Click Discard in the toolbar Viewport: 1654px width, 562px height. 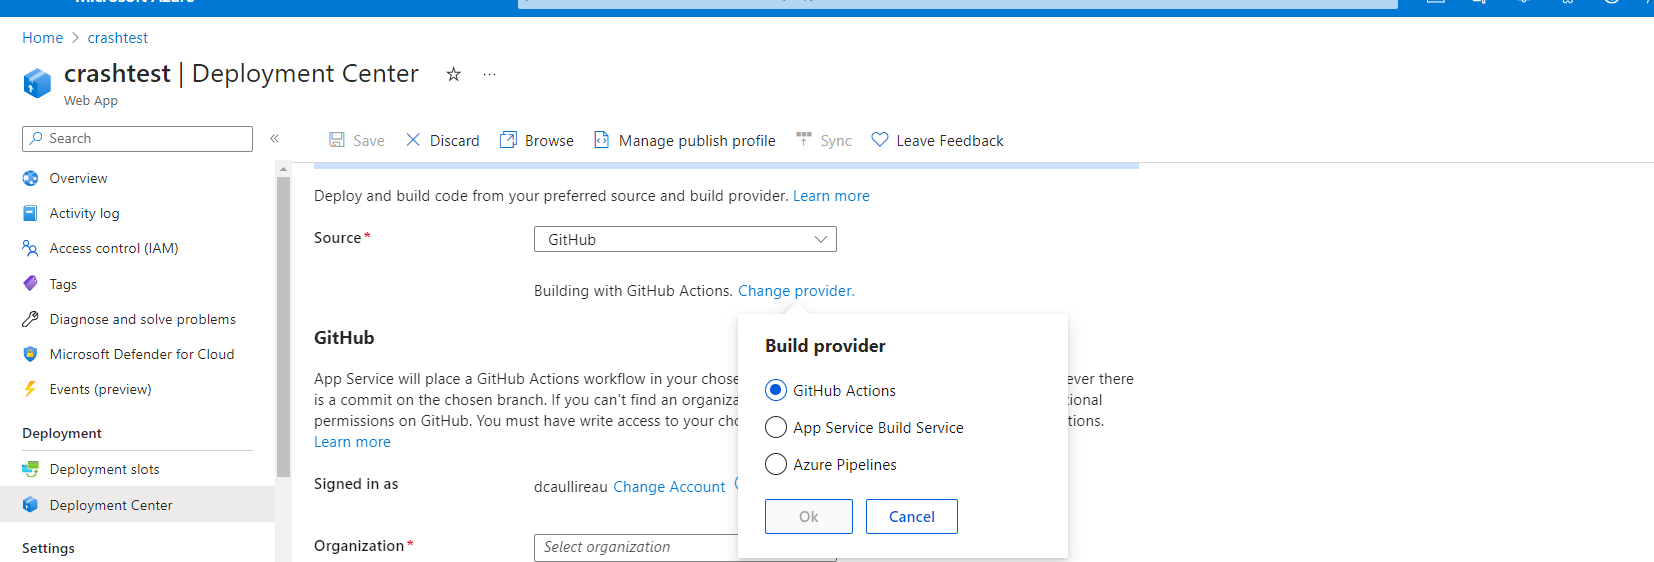click(x=443, y=141)
